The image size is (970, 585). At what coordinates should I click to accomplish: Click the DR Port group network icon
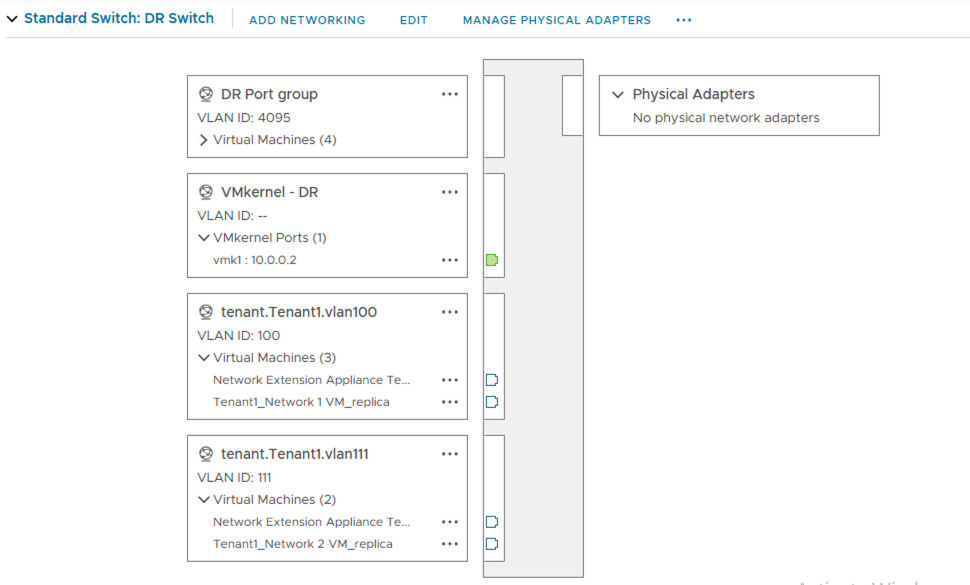point(206,94)
